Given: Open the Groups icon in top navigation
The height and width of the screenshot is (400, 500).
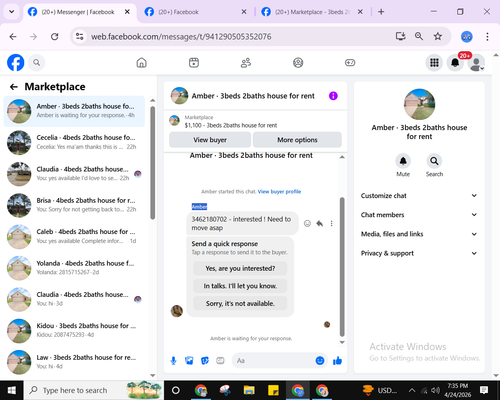Looking at the screenshot, I should click(x=298, y=62).
